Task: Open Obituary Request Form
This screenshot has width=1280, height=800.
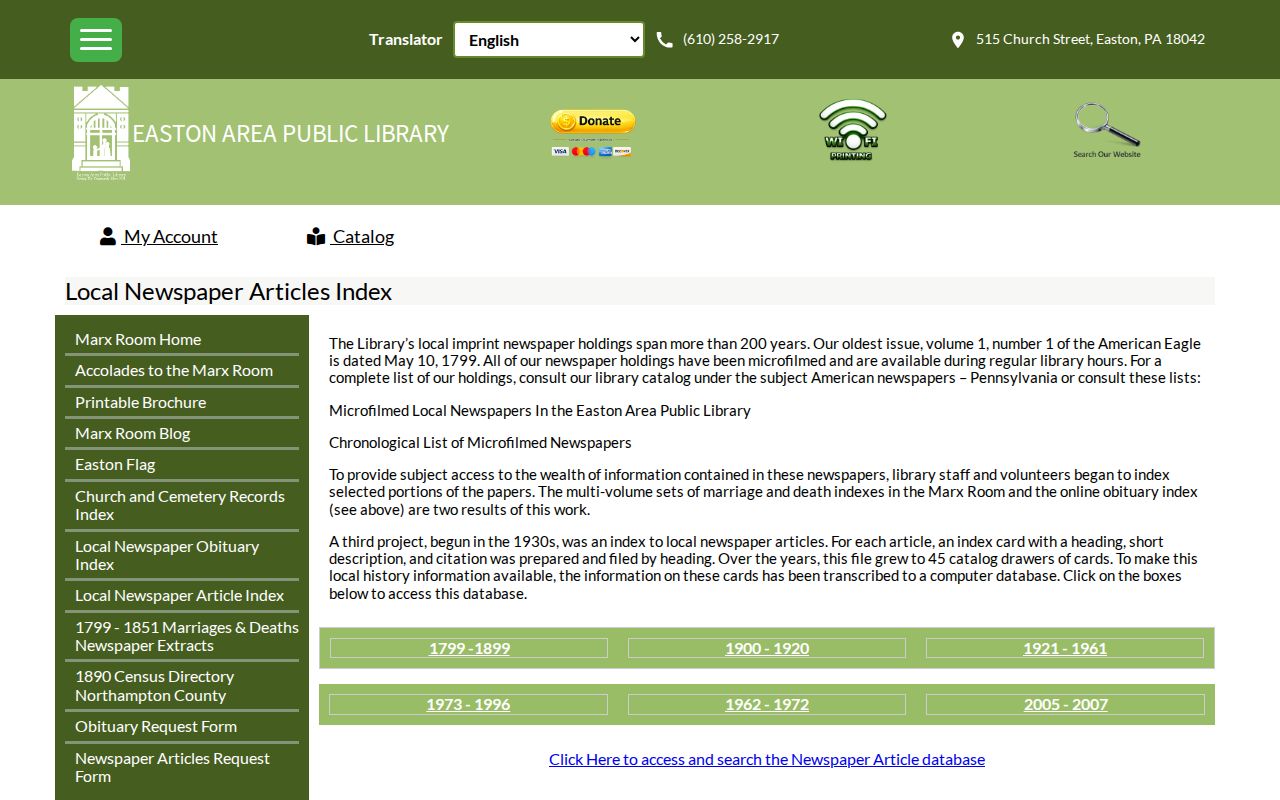Action: (x=156, y=726)
